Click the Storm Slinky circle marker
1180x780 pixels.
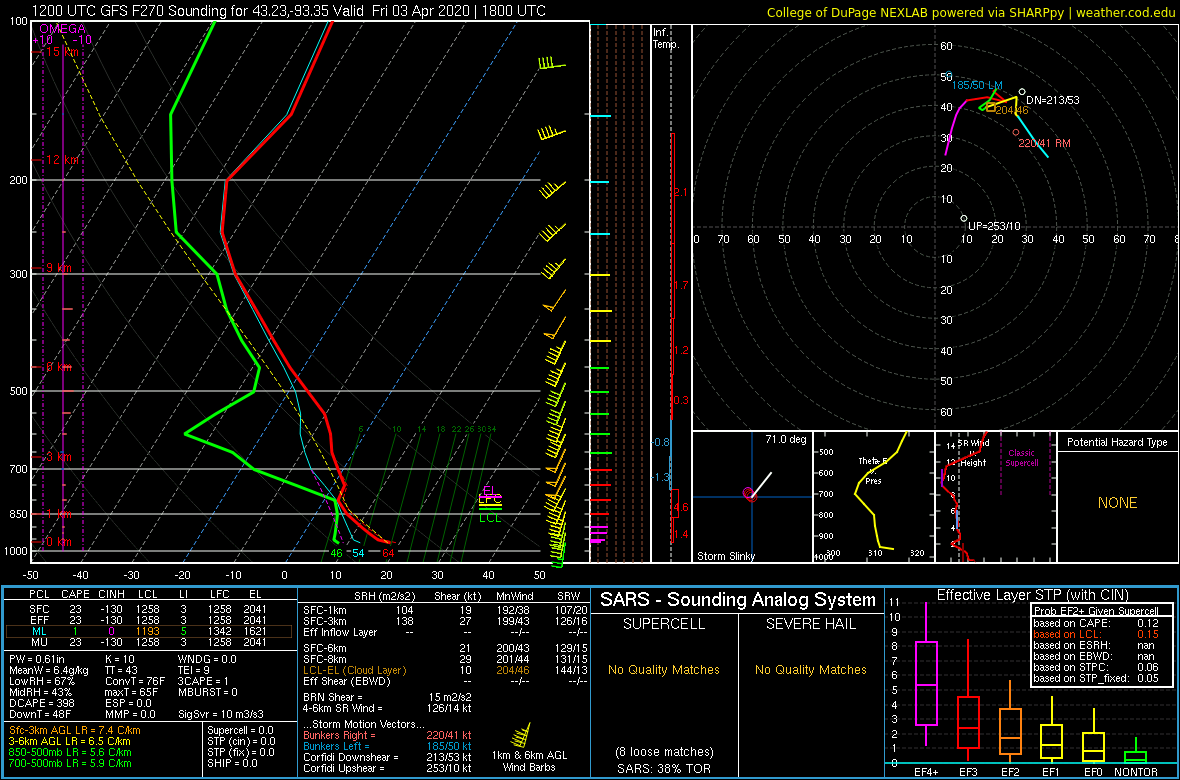(749, 493)
